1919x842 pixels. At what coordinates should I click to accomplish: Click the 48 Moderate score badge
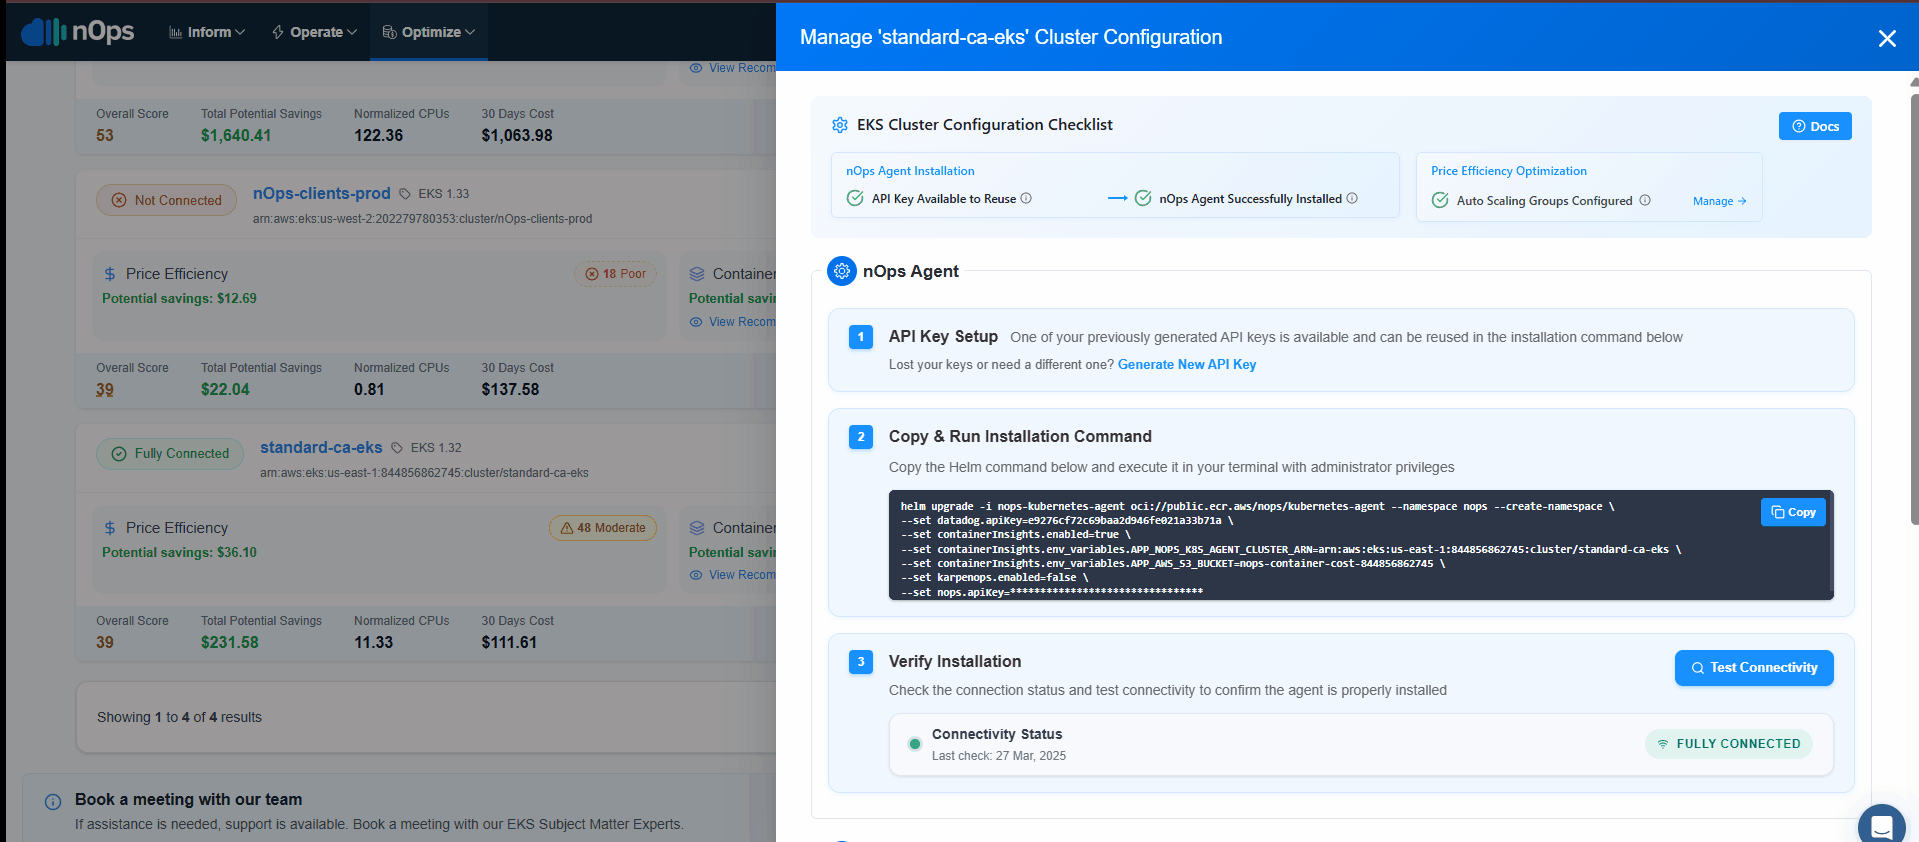click(x=603, y=528)
